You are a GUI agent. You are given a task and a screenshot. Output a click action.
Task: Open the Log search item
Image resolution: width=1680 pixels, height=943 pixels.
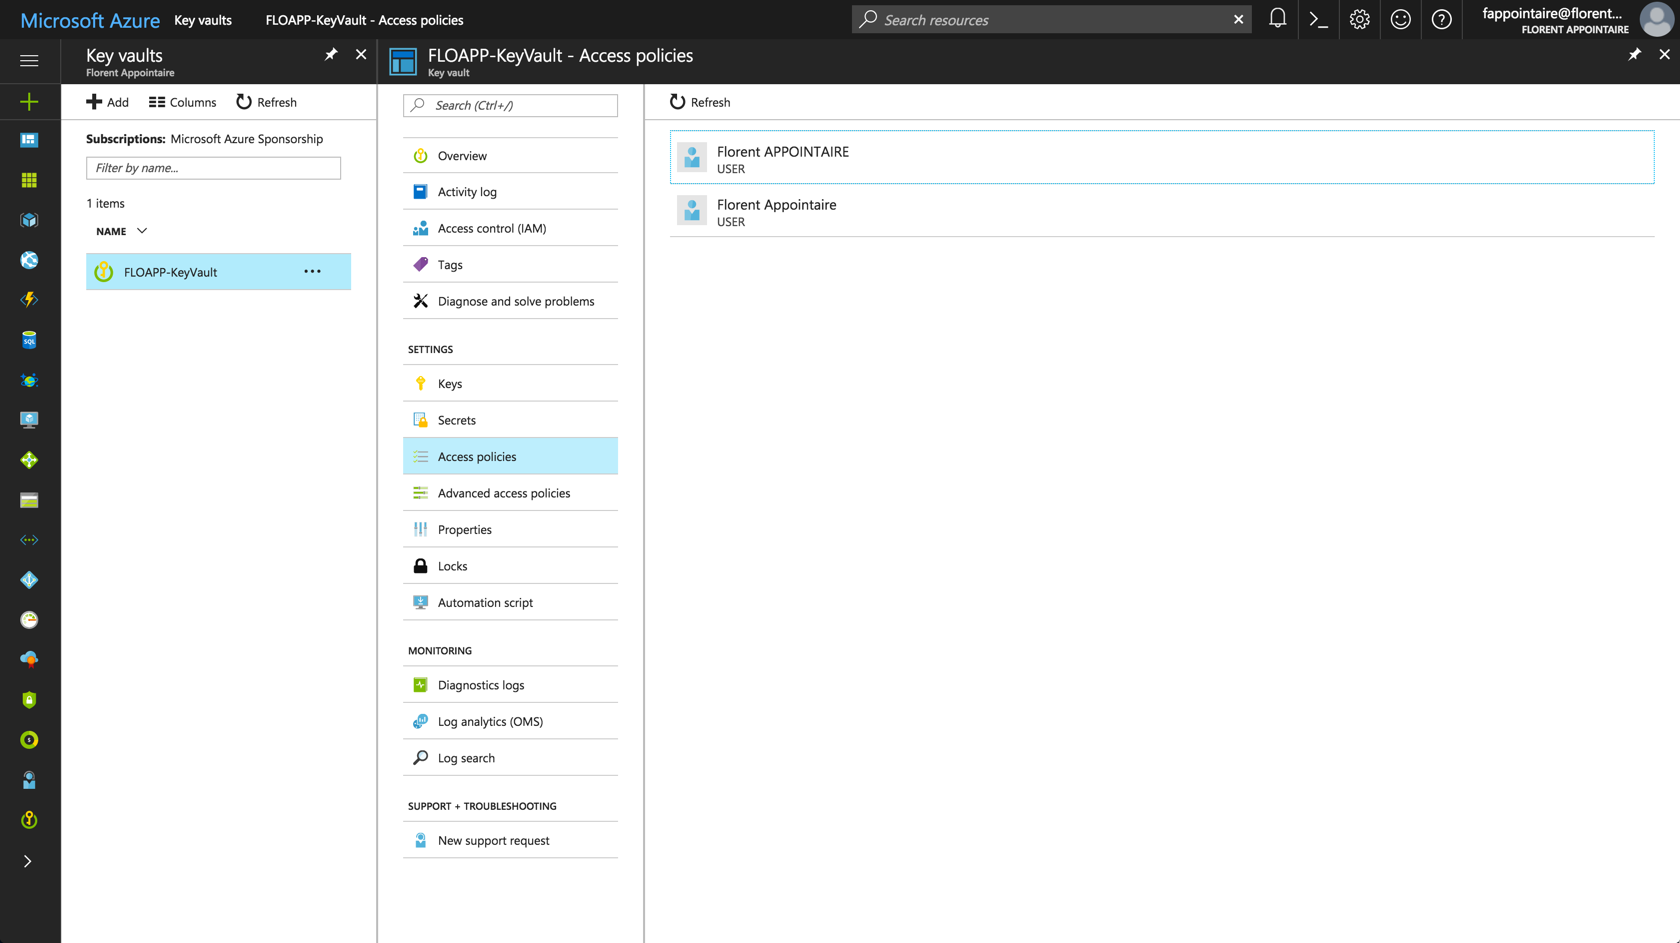pos(510,758)
